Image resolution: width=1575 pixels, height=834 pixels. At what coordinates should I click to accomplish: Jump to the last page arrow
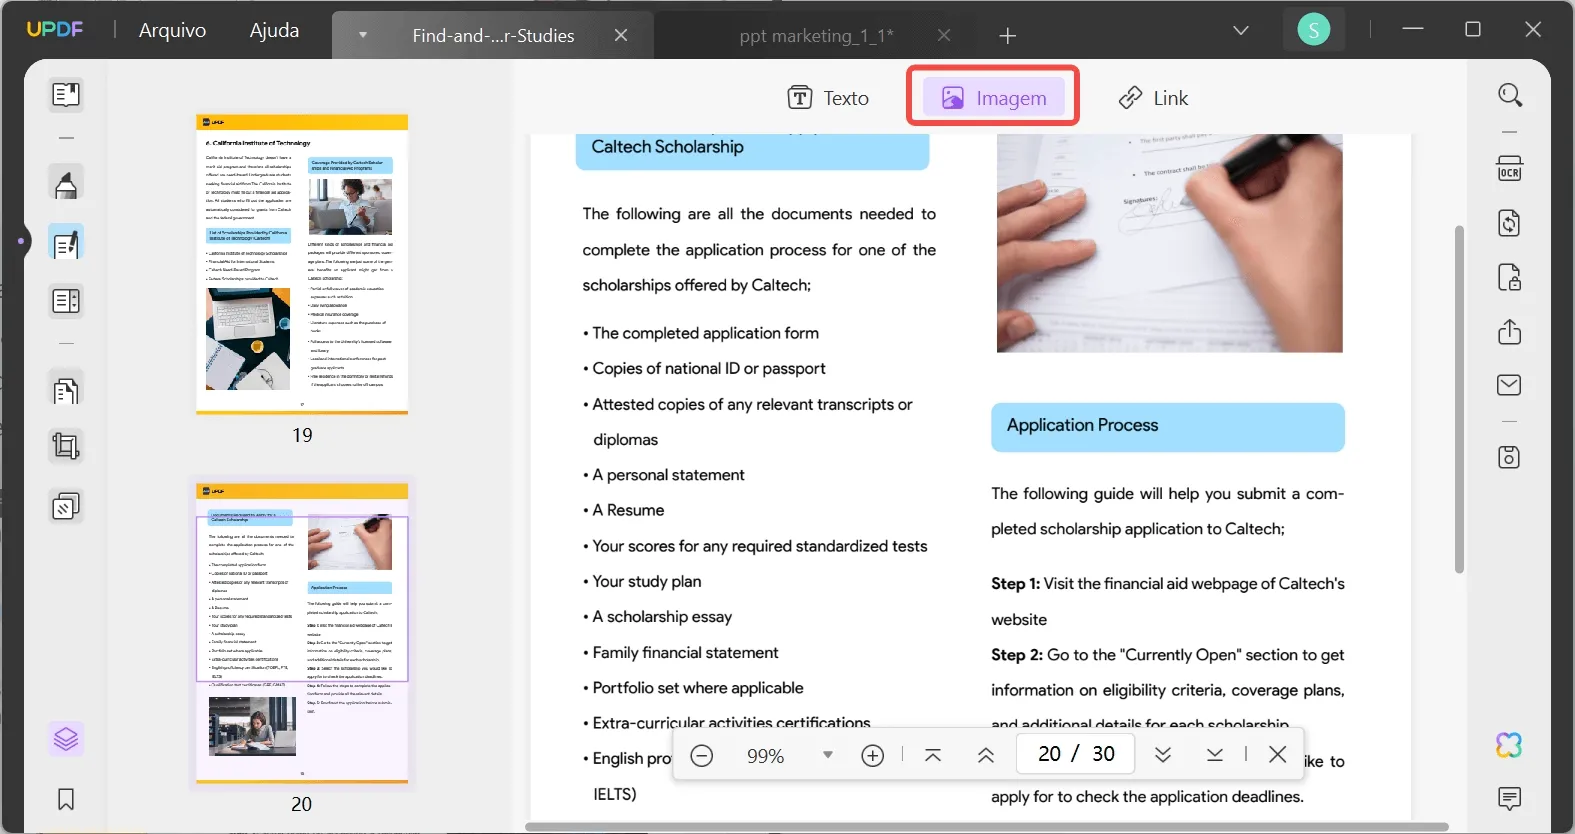pos(1215,755)
